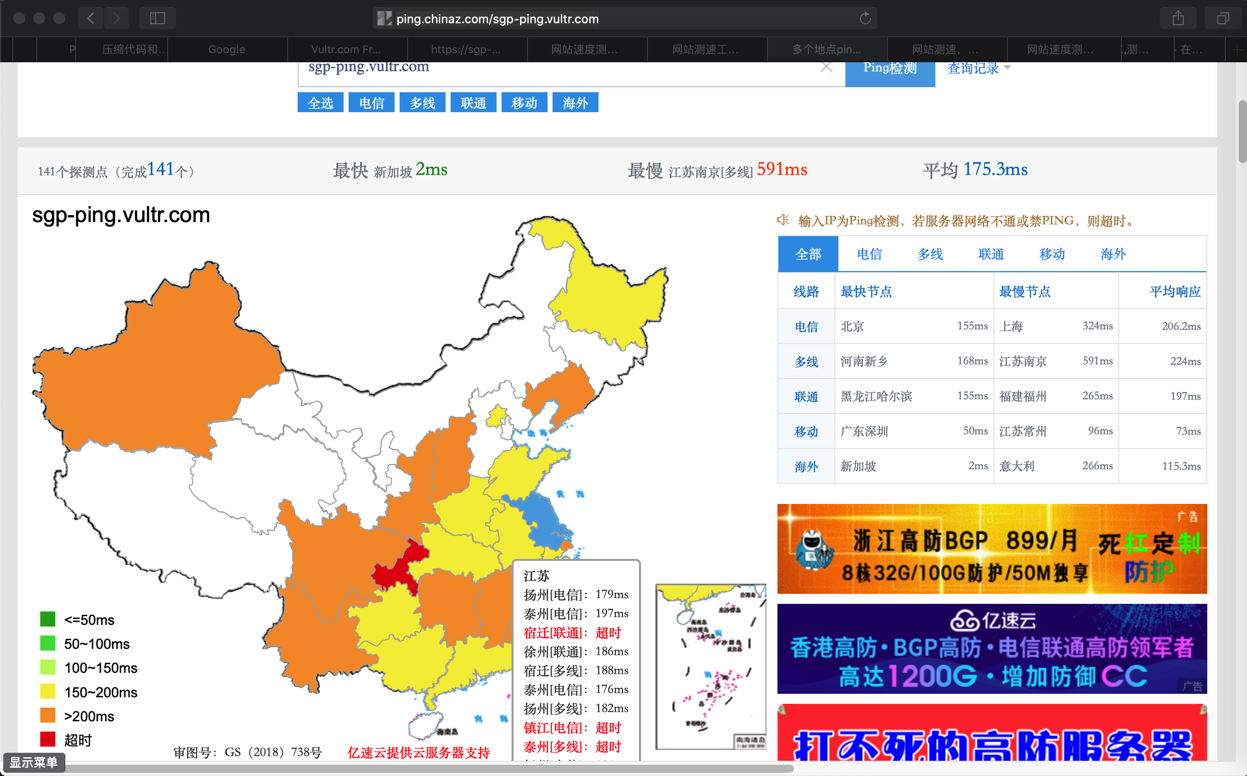Click the 电信 row link in 线路 column
Screen dimensions: 1247x776
coord(806,326)
